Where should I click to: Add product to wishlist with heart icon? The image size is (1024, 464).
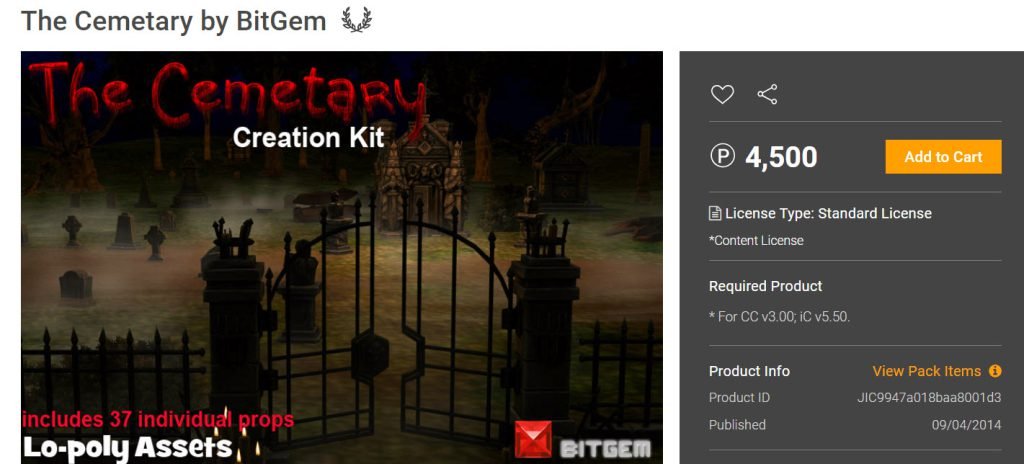pyautogui.click(x=722, y=94)
